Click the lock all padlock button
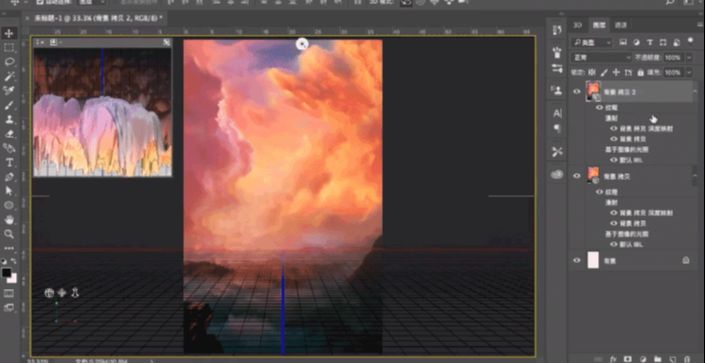Screen dimensions: 705x363 [x=640, y=72]
